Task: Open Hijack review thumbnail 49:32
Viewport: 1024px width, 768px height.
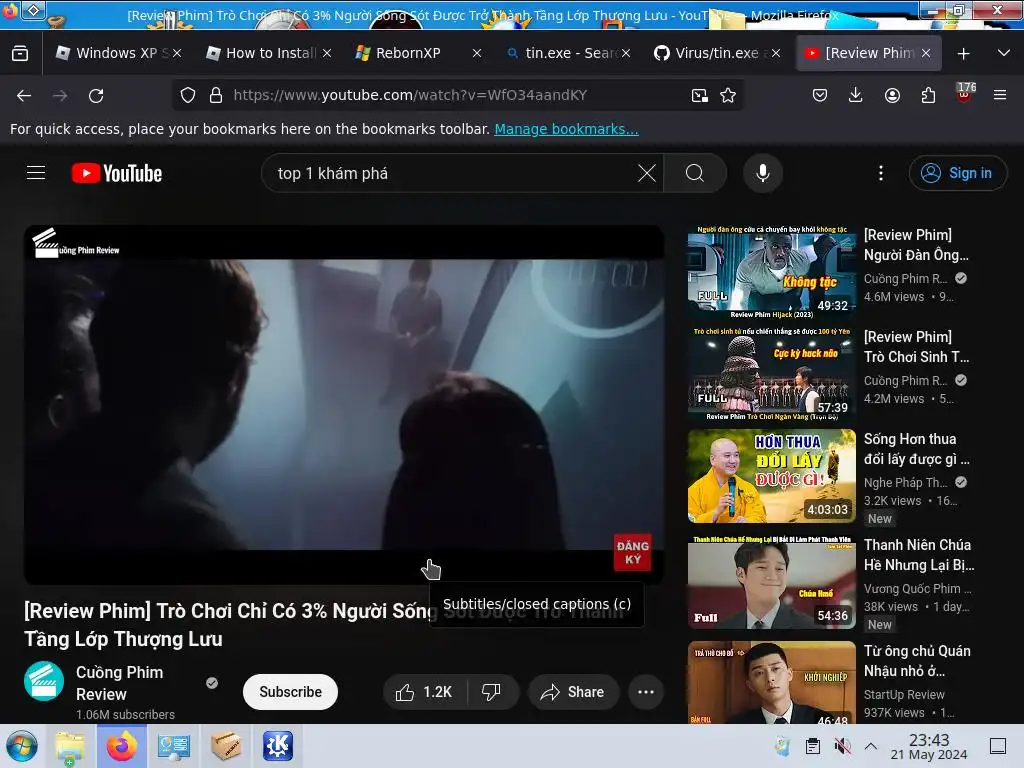Action: click(771, 272)
